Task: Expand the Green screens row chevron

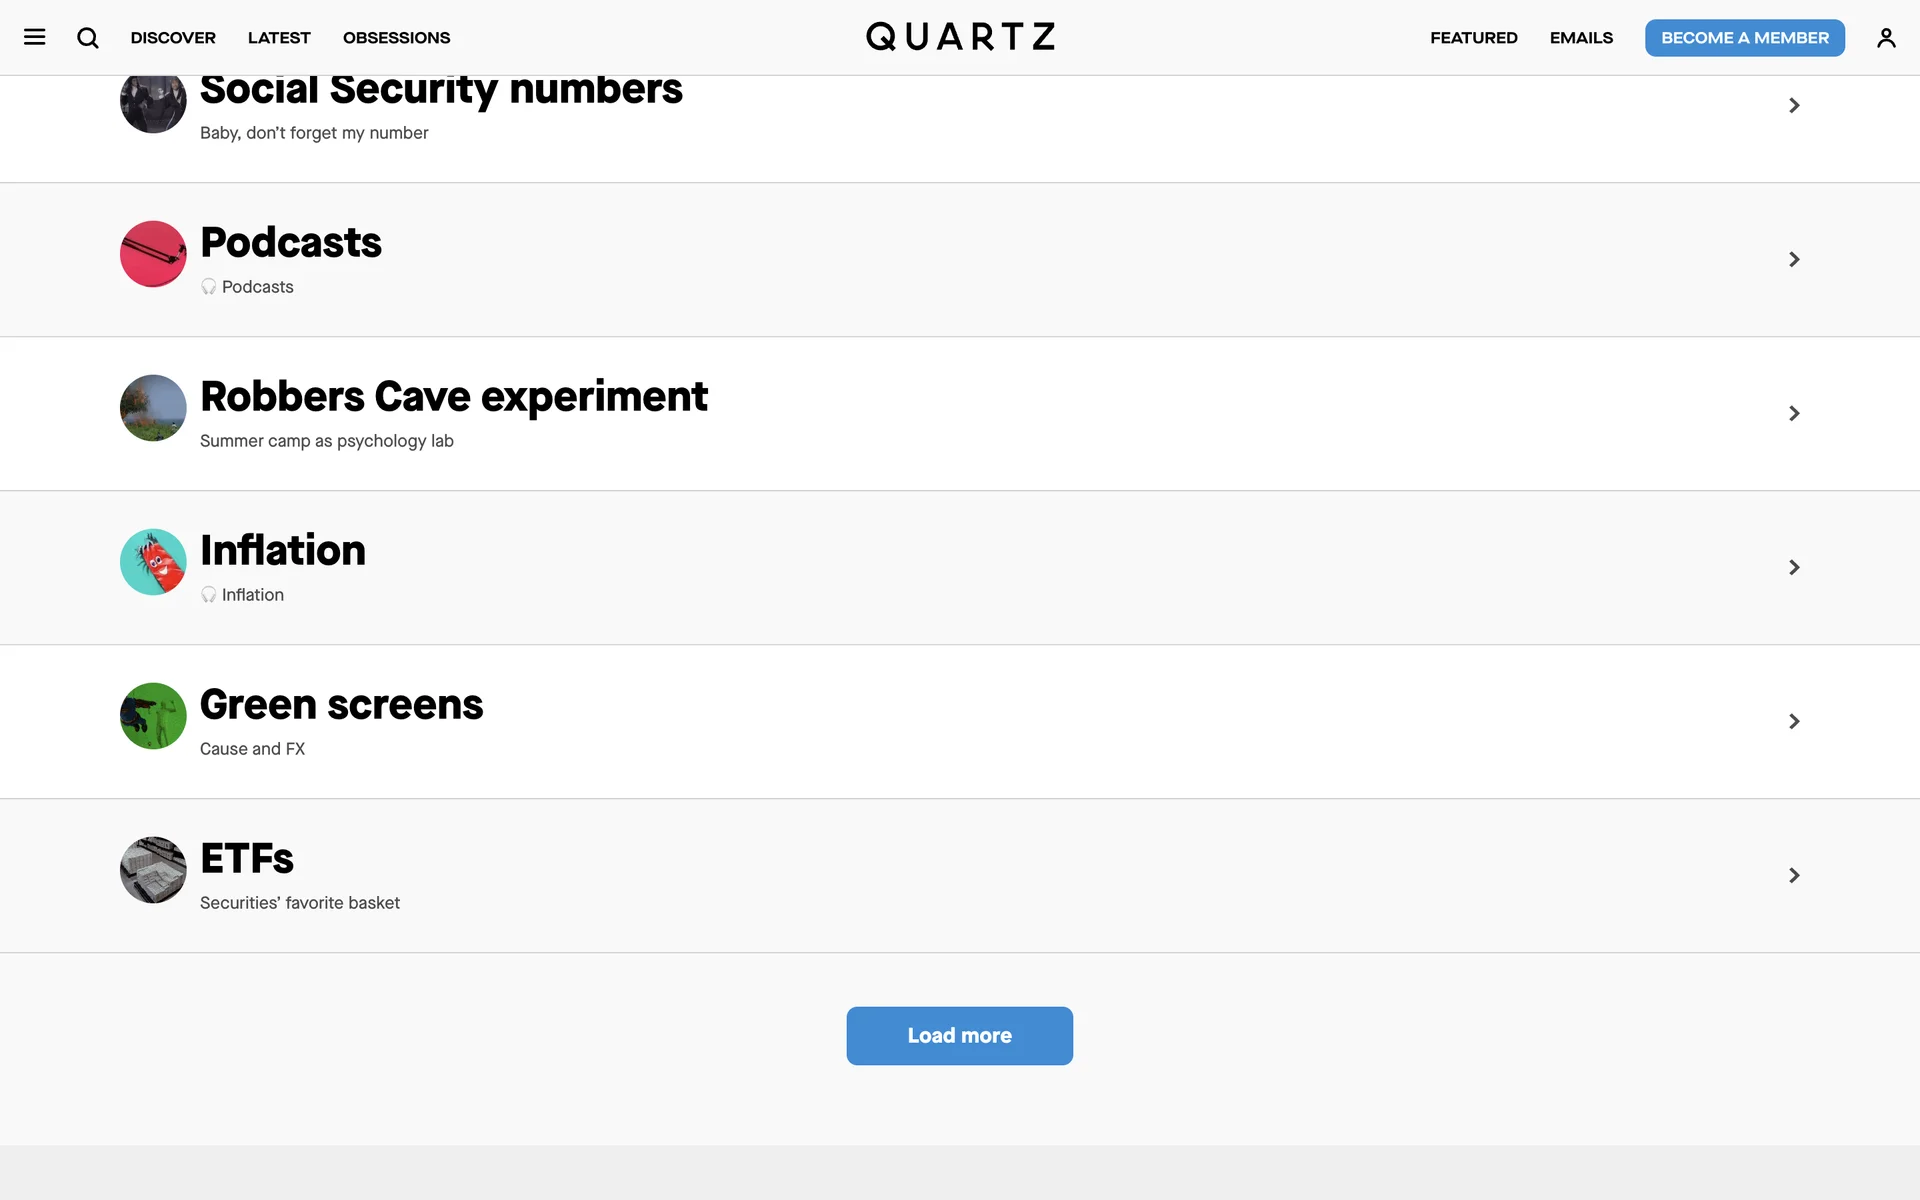Action: [x=1794, y=722]
